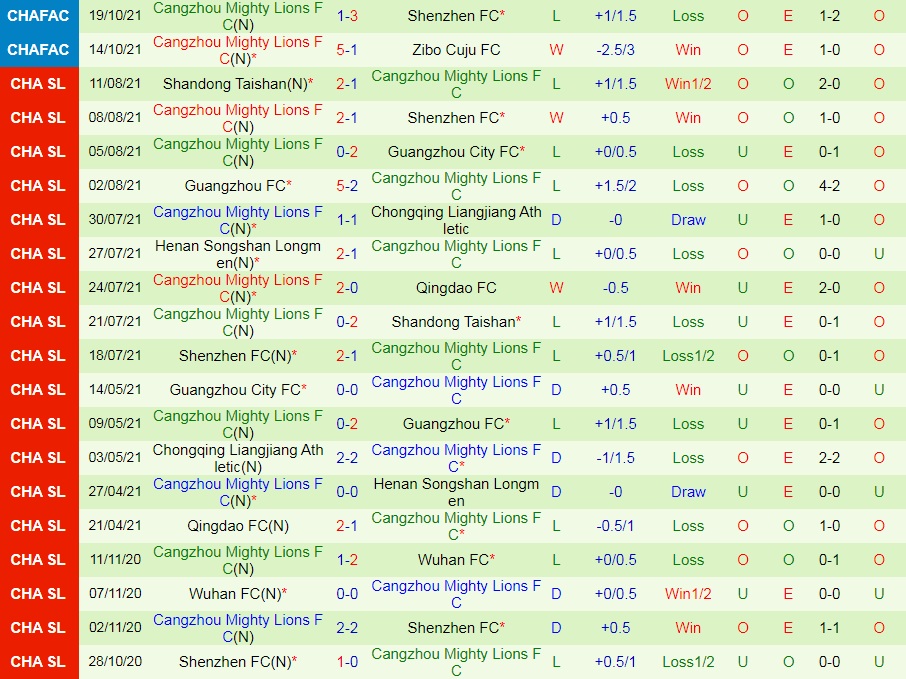Select 2-2 score on 03/05/21 row

(x=347, y=458)
